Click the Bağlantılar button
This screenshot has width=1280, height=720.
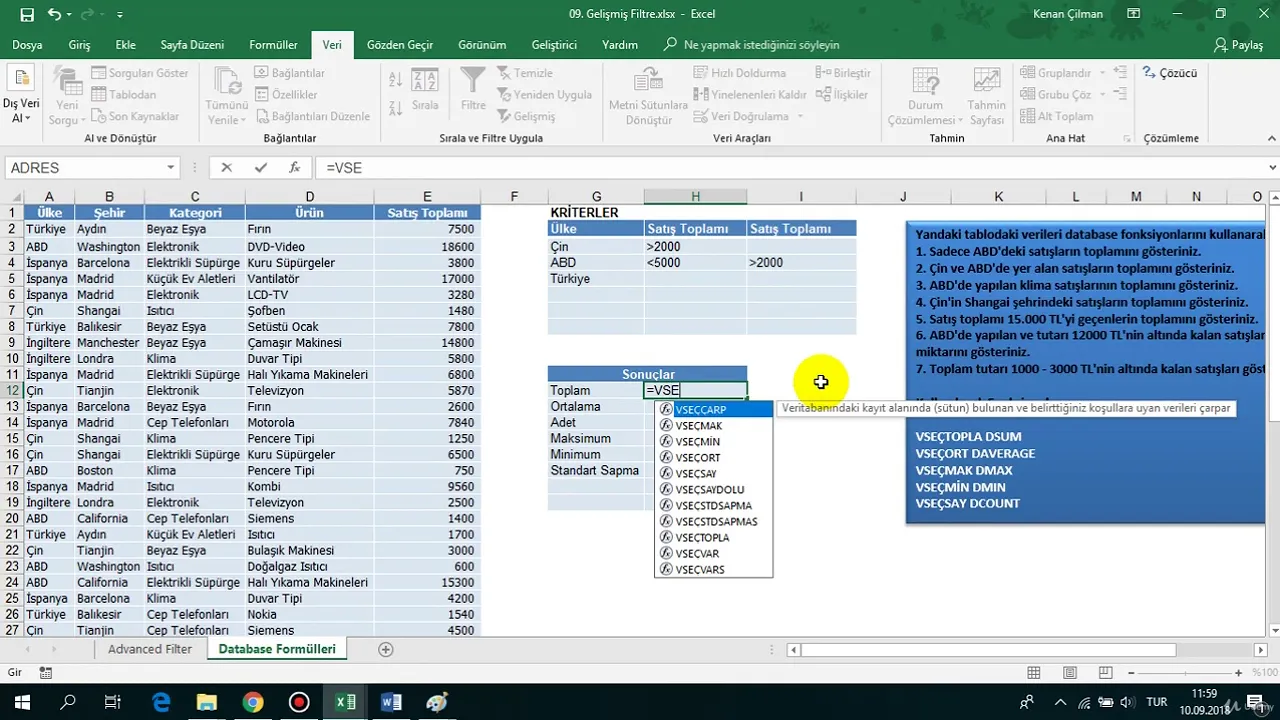(290, 73)
